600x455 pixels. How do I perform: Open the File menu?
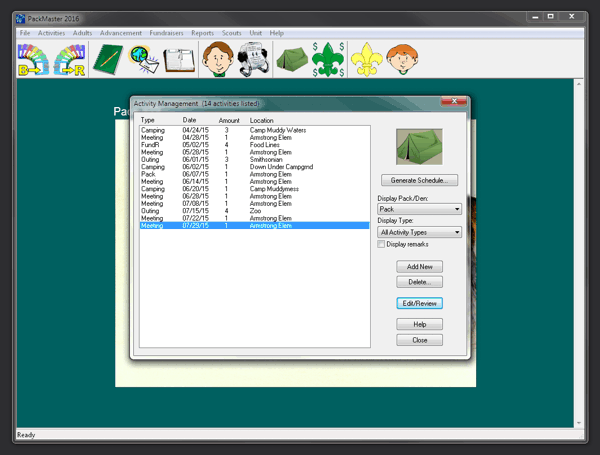(x=25, y=33)
